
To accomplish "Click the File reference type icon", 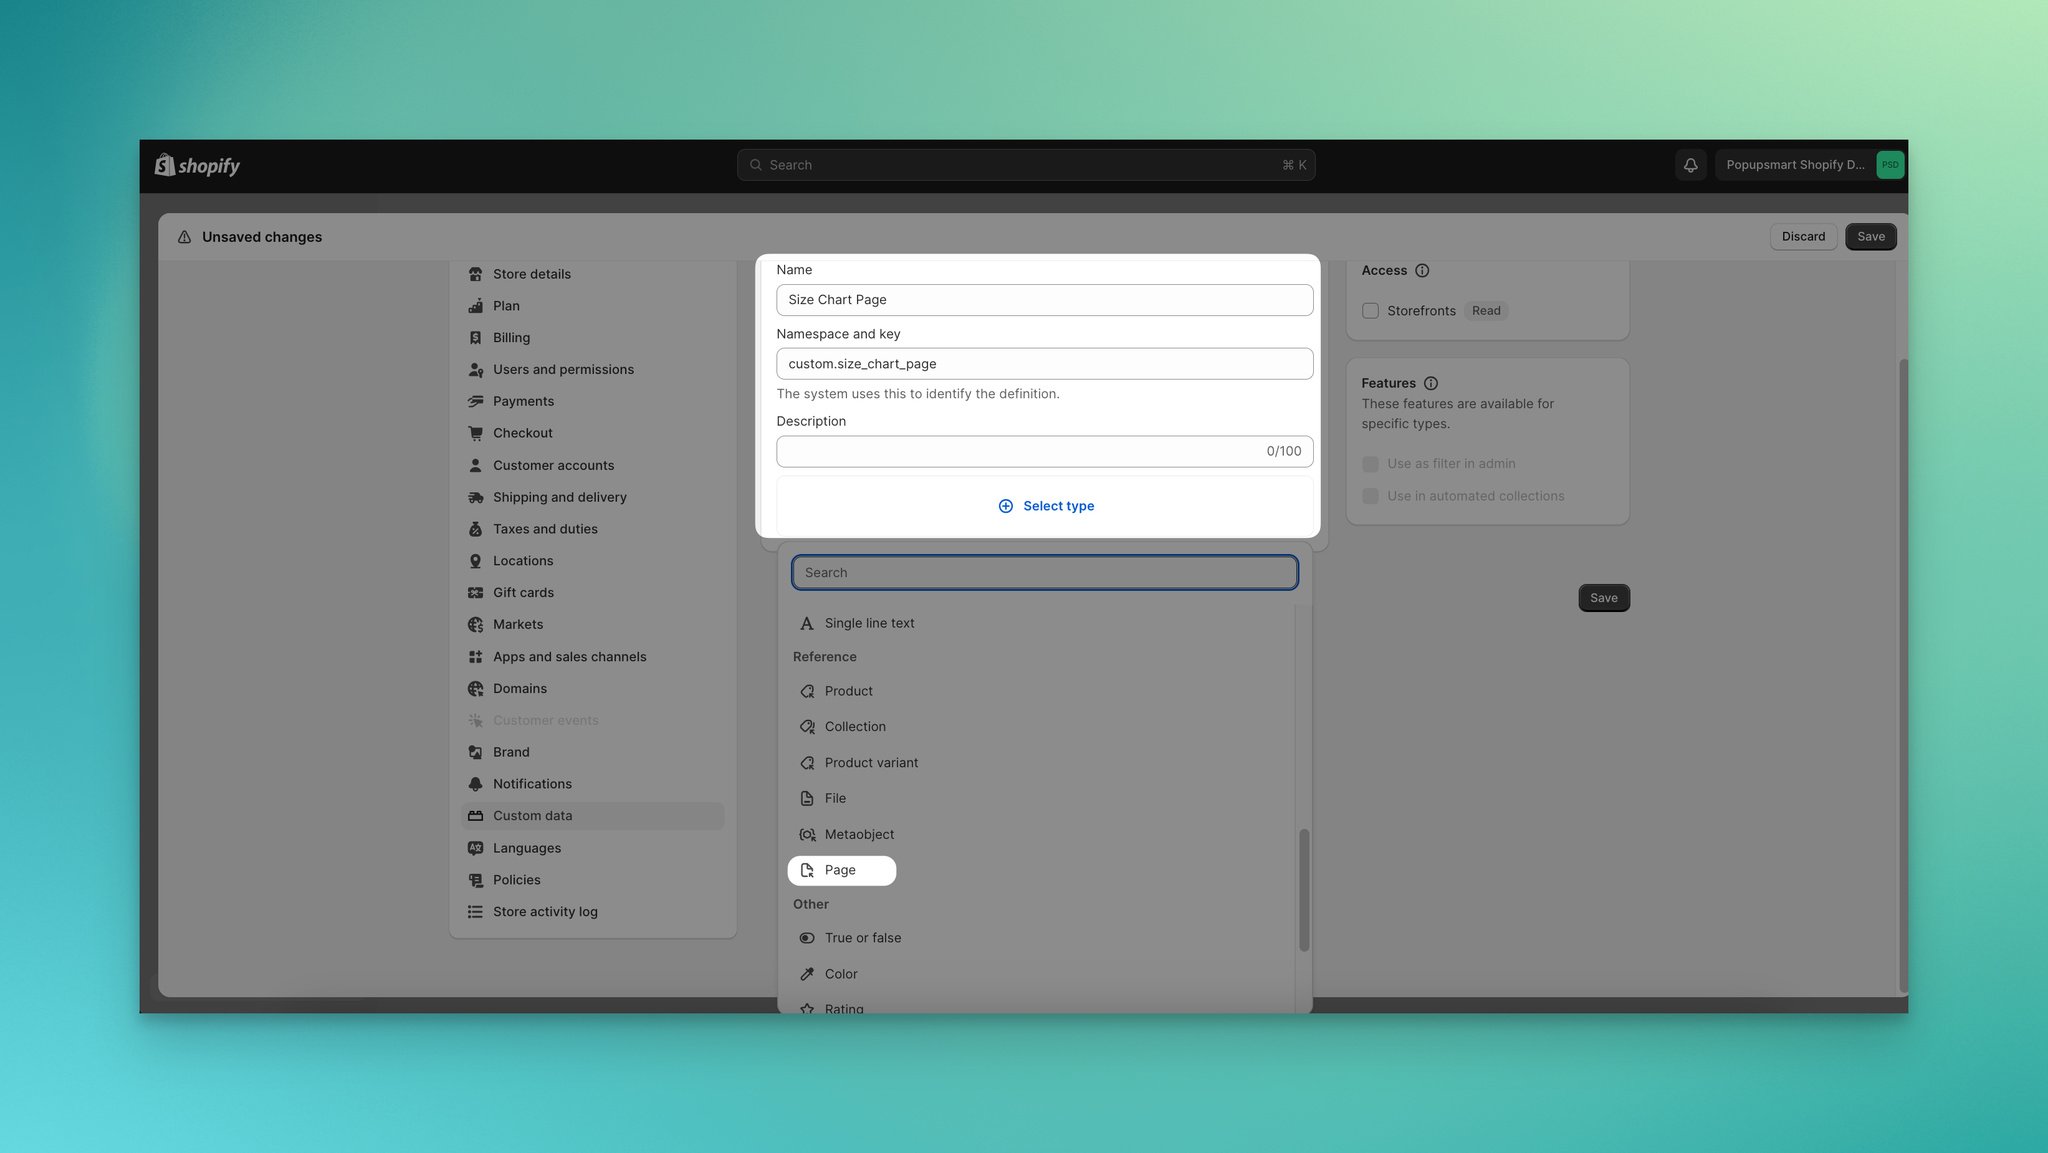I will coord(807,799).
